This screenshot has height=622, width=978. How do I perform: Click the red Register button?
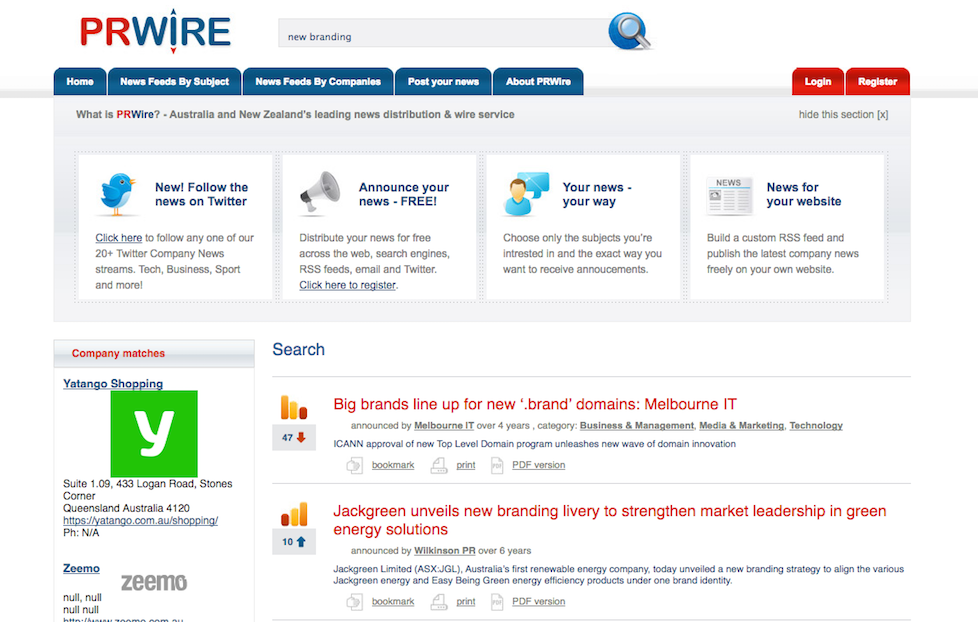(x=878, y=82)
